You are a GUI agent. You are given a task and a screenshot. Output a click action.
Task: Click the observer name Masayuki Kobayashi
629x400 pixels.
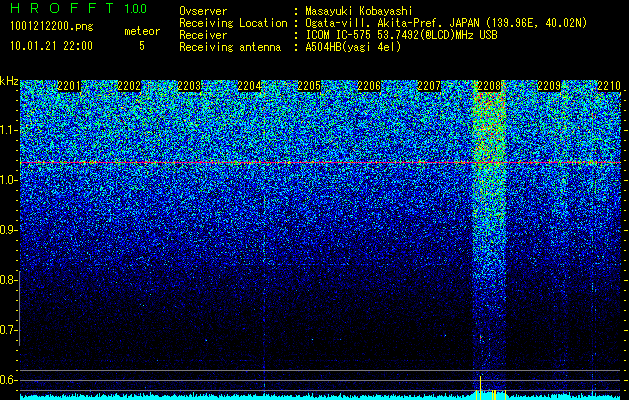[359, 11]
